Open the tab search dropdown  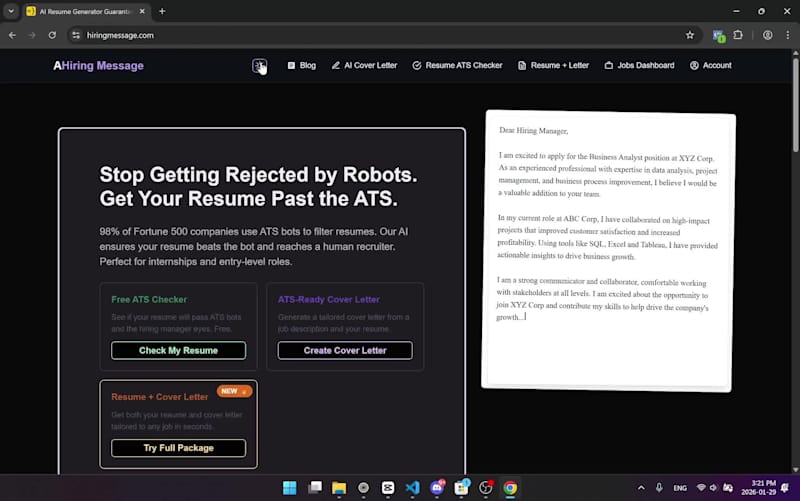(x=11, y=11)
